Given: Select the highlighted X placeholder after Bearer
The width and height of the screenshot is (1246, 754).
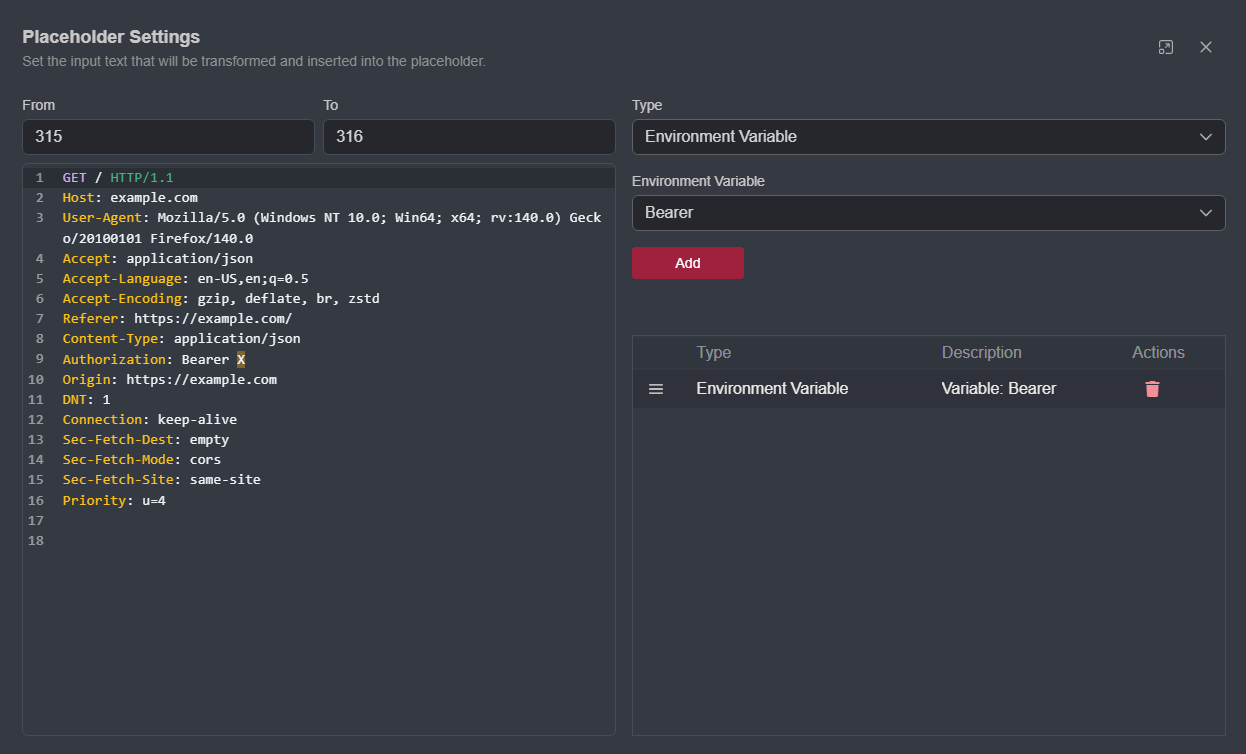Looking at the screenshot, I should pos(240,359).
